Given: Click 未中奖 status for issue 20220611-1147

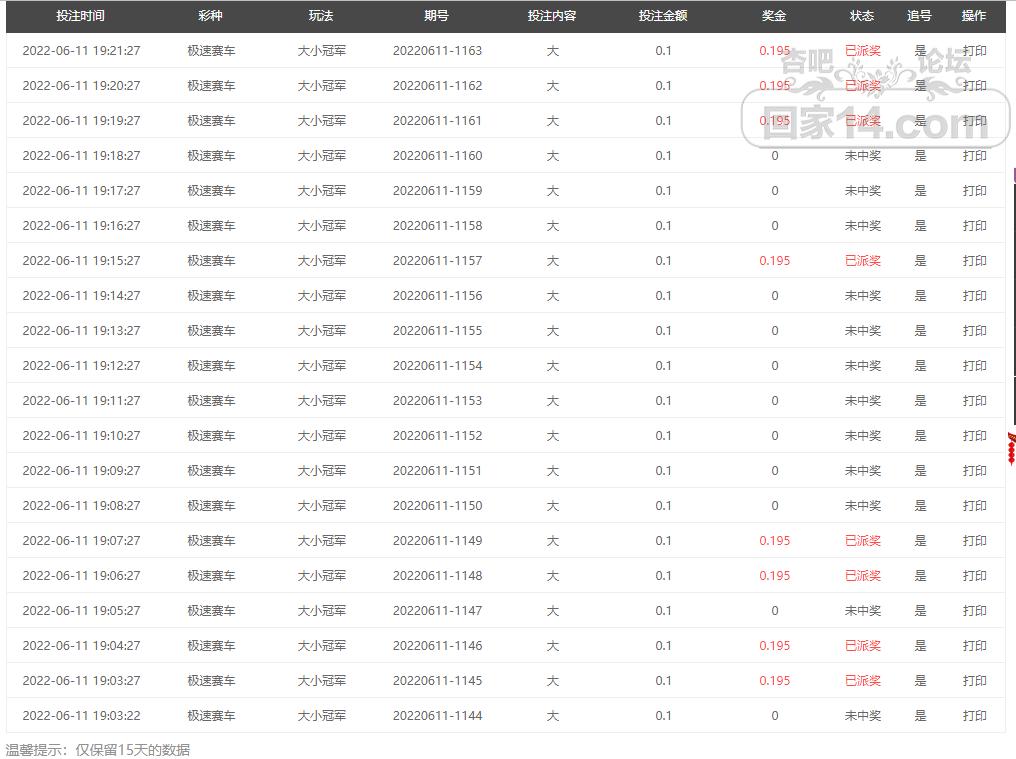Looking at the screenshot, I should pos(862,611).
